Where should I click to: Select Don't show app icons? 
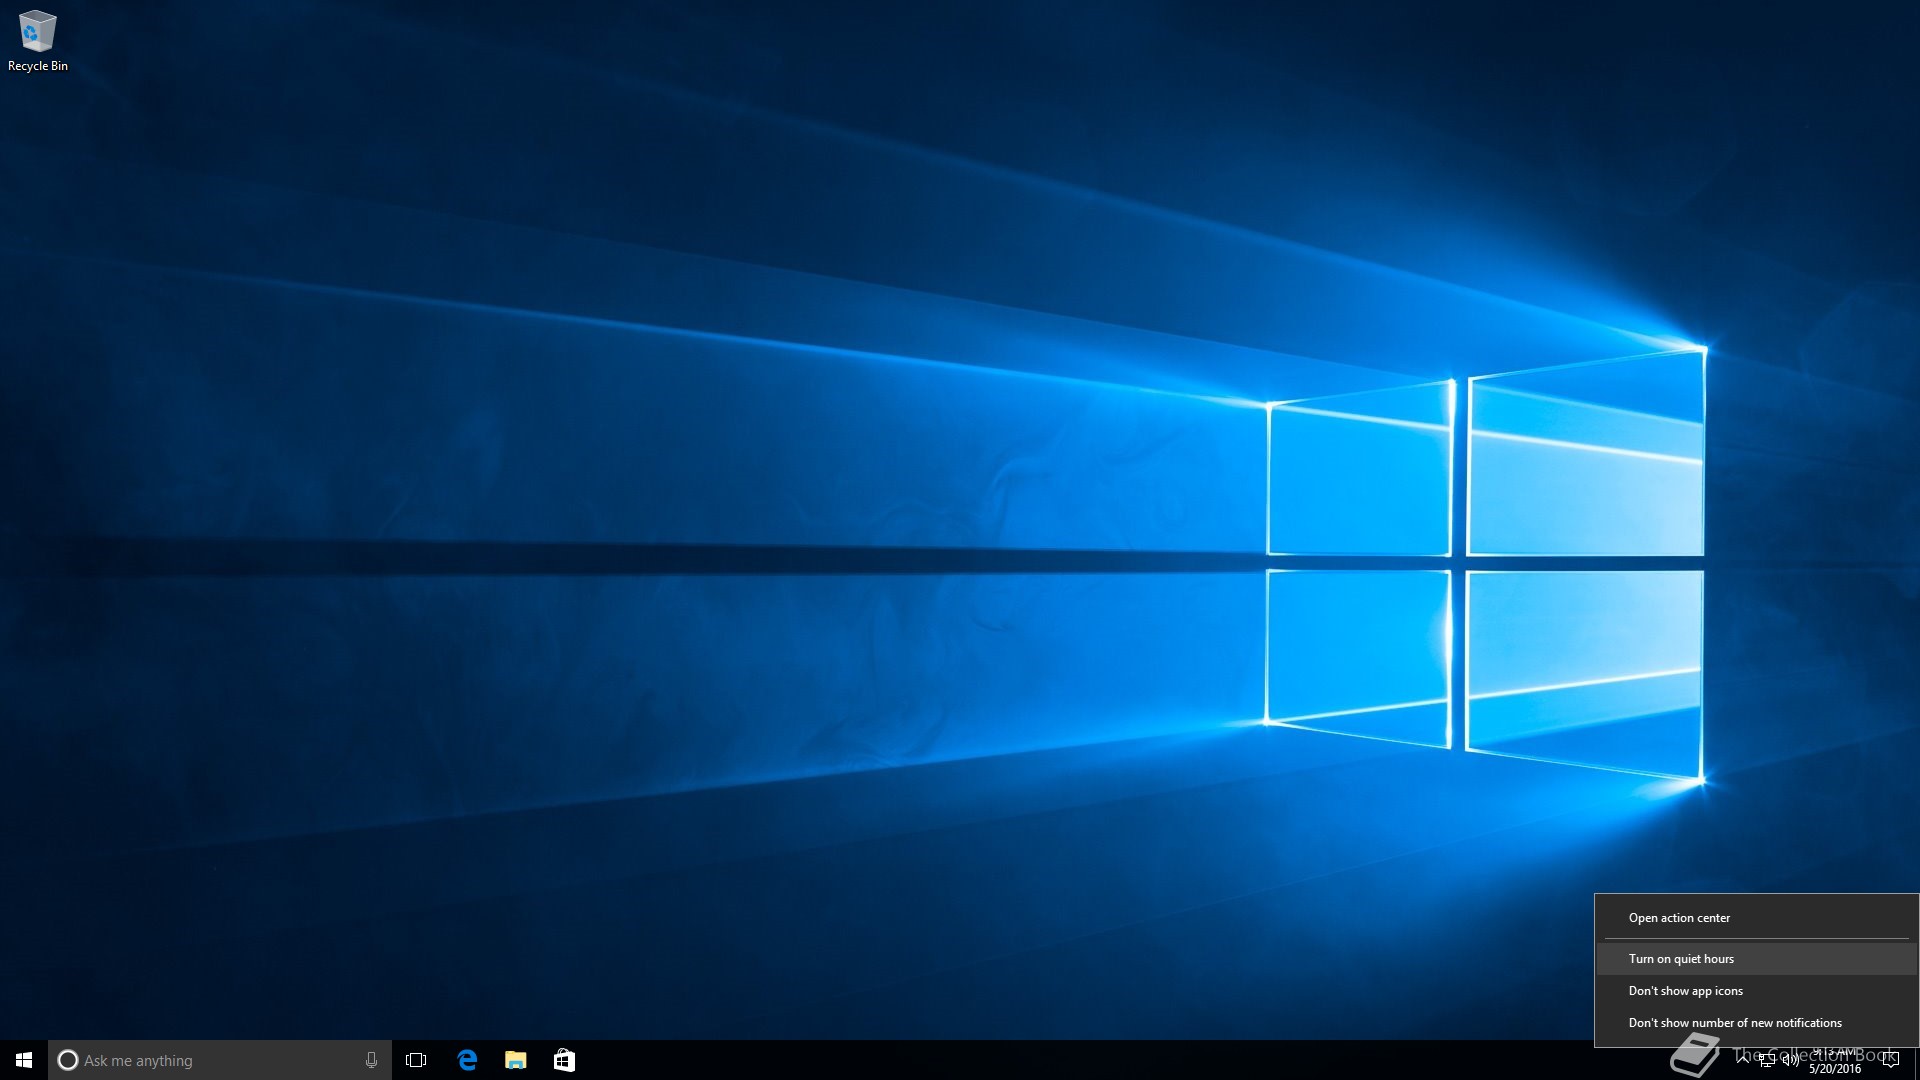tap(1756, 991)
